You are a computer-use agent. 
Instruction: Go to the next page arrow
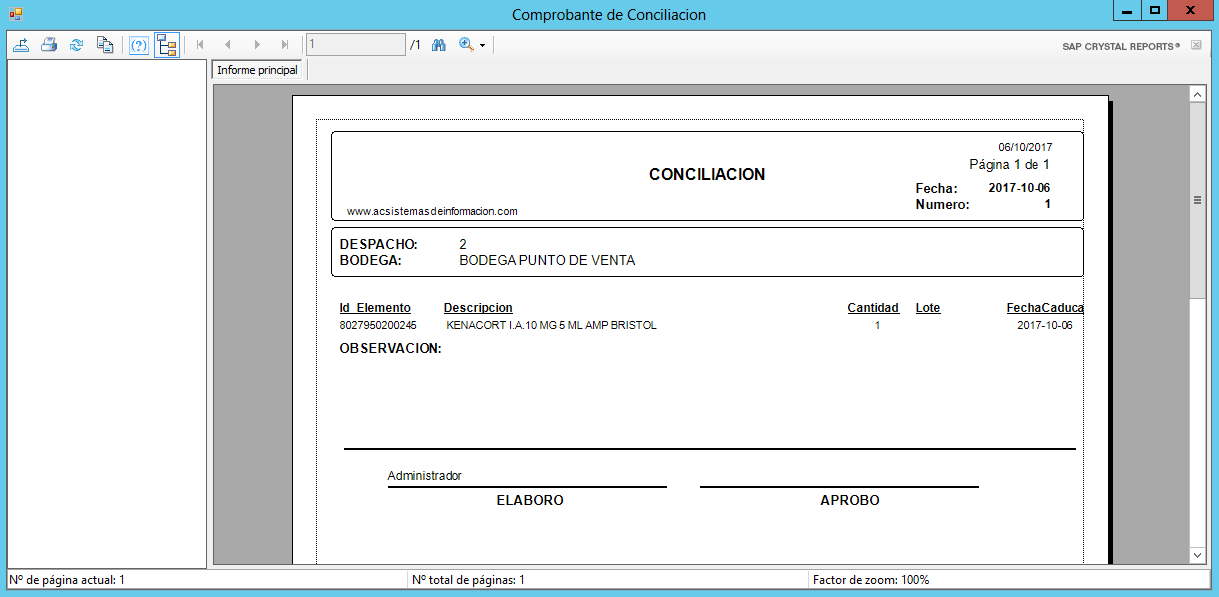coord(257,45)
